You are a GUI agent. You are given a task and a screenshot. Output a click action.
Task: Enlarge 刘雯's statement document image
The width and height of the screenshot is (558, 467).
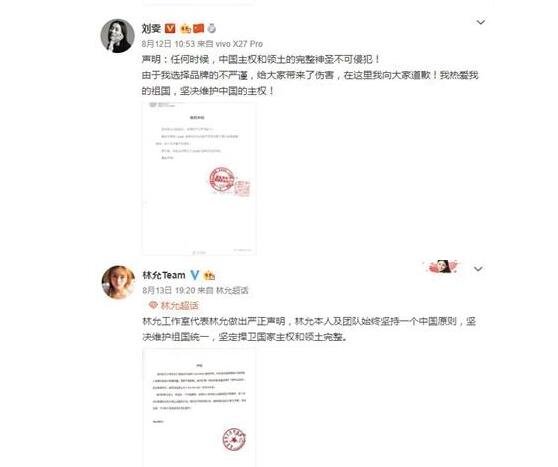tap(199, 178)
